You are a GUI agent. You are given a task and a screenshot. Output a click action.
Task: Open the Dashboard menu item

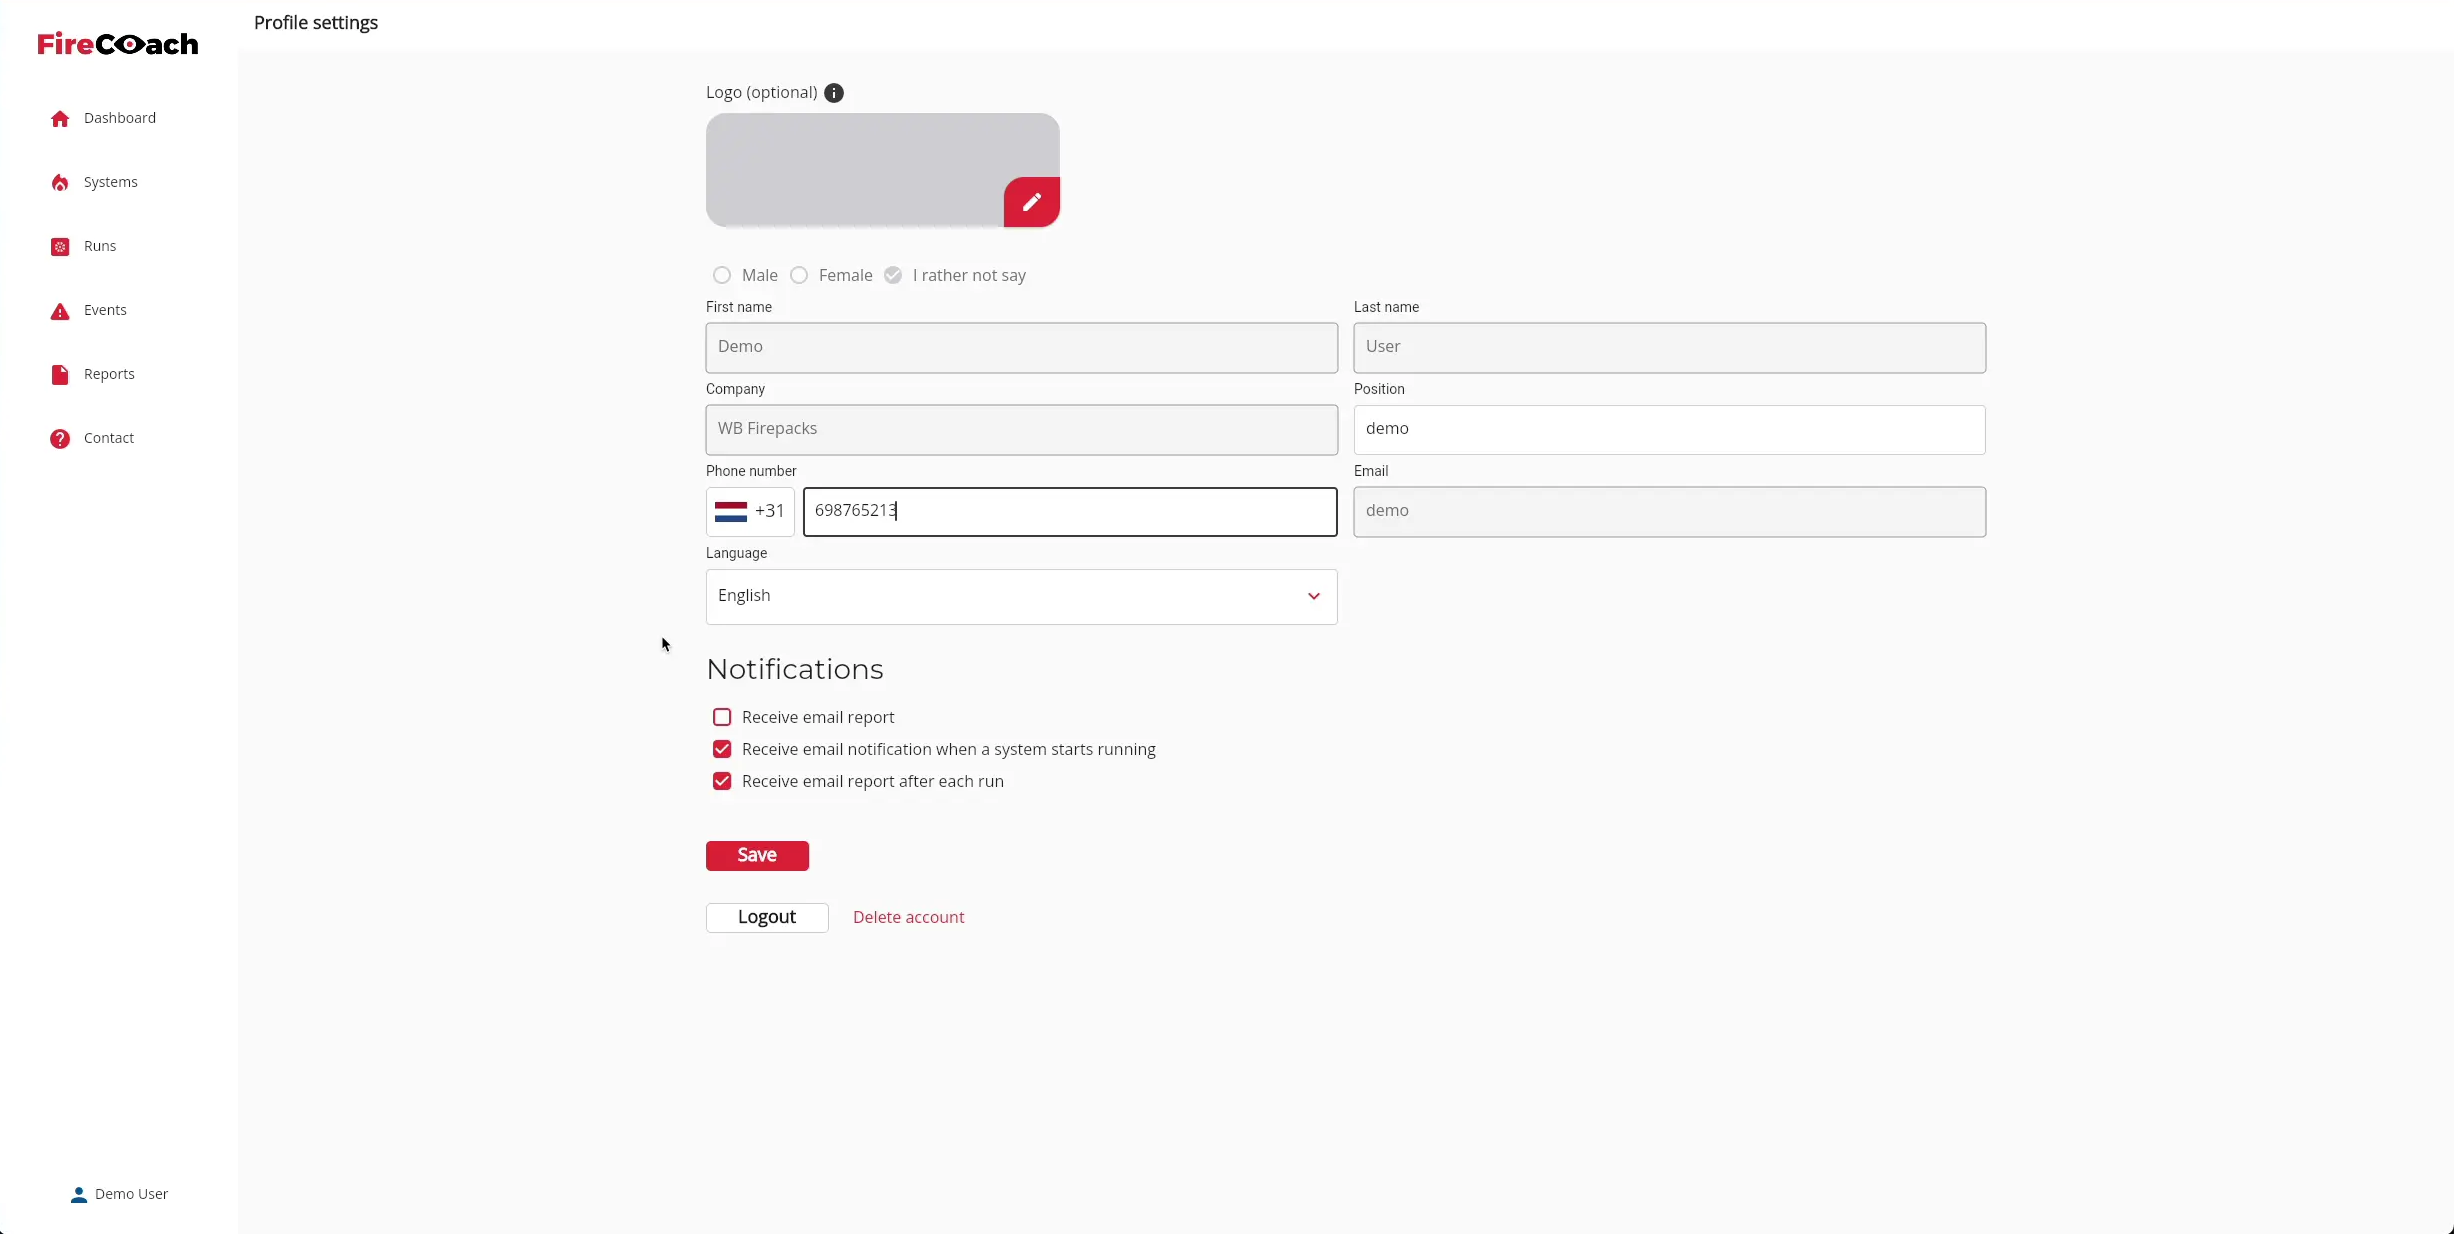(x=120, y=118)
